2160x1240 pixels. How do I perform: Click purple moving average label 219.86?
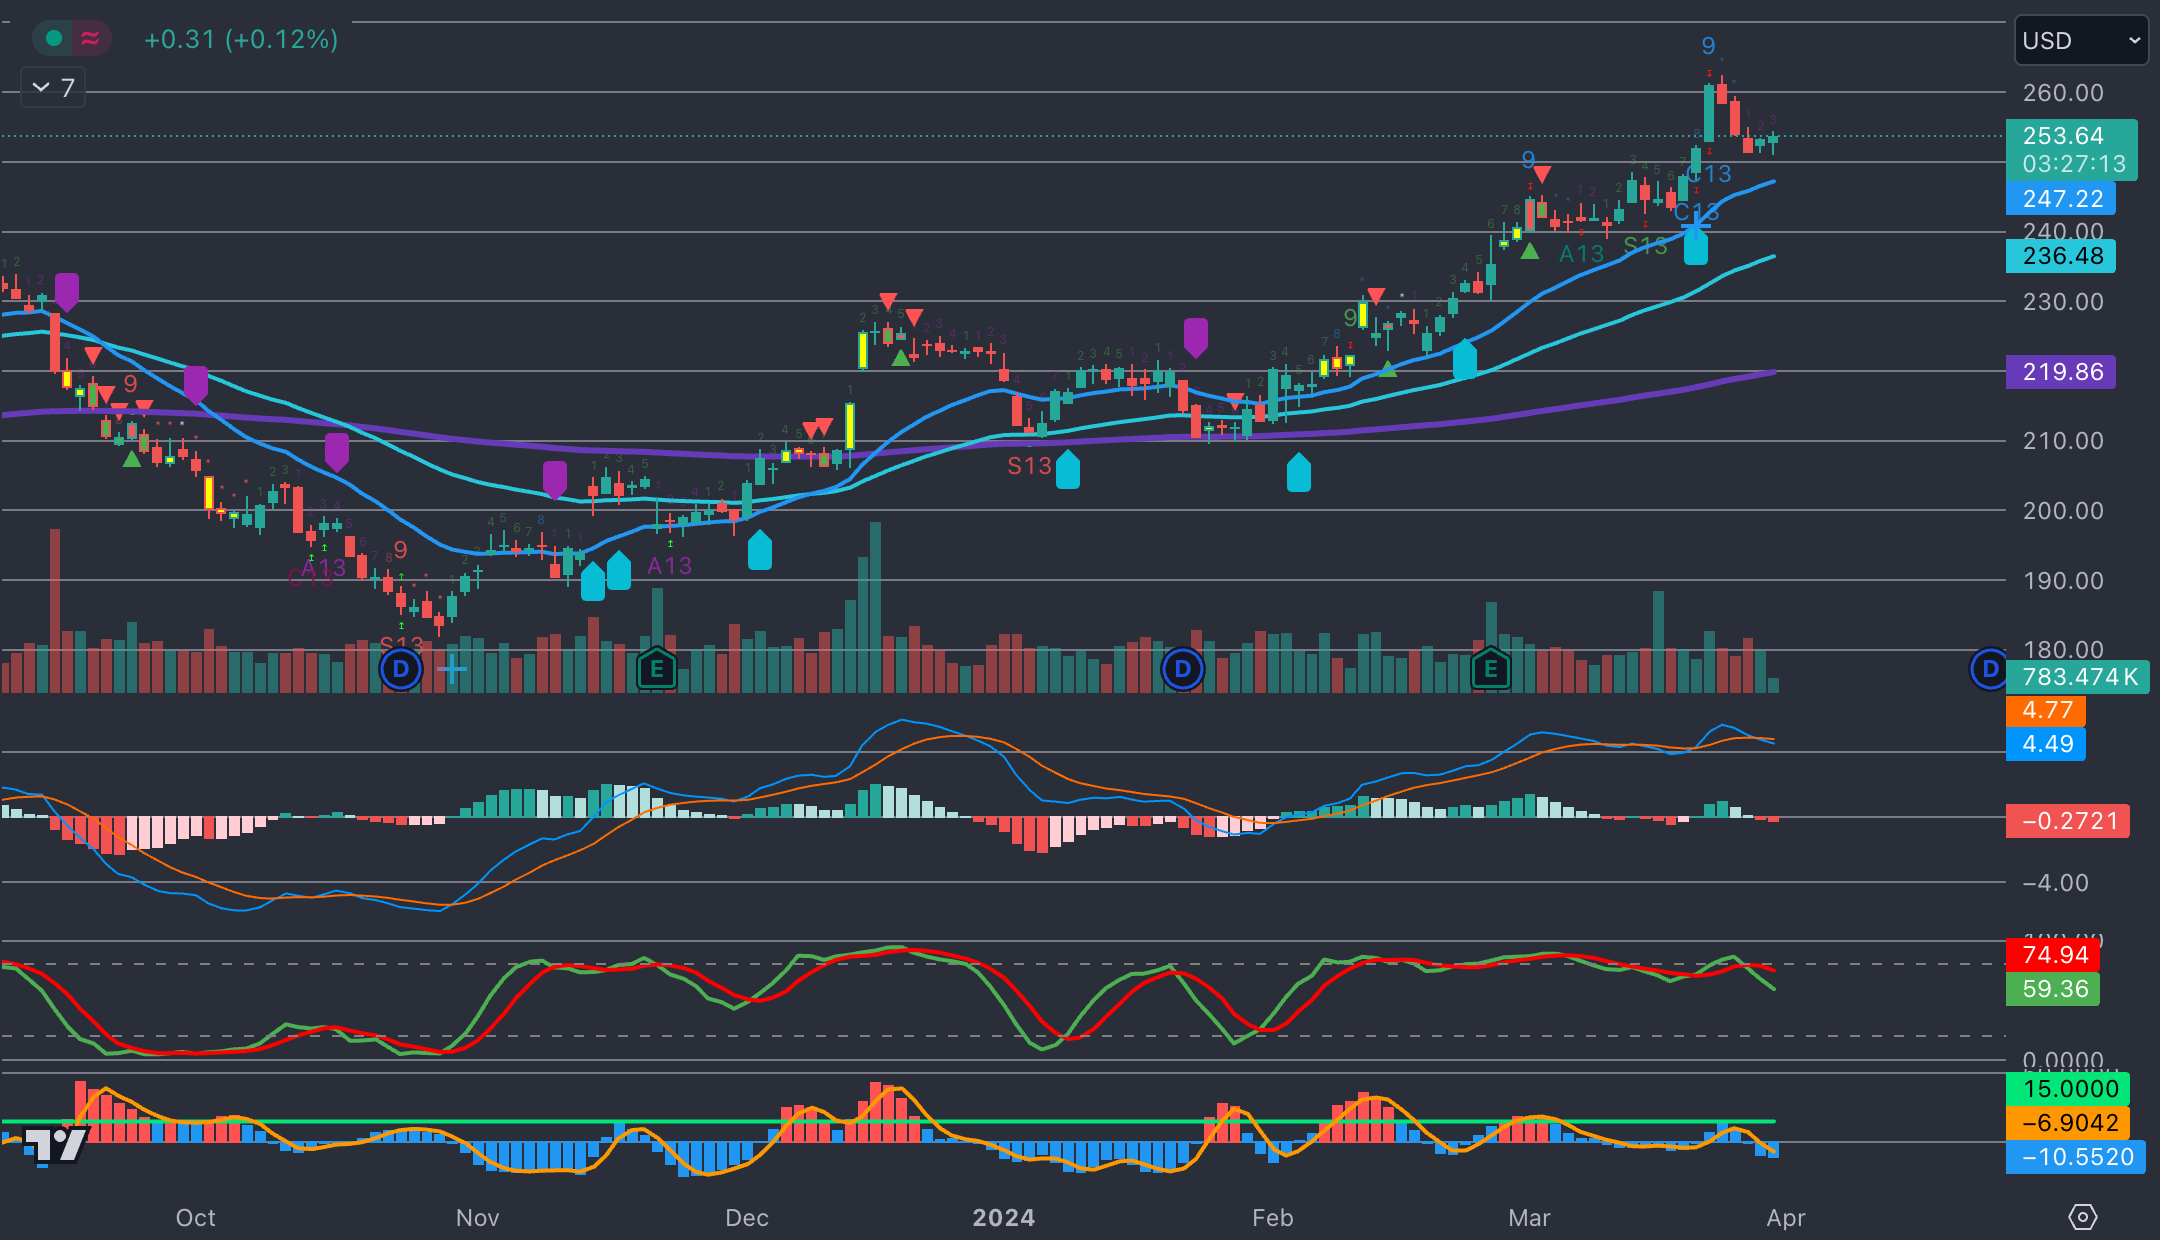coord(2060,372)
